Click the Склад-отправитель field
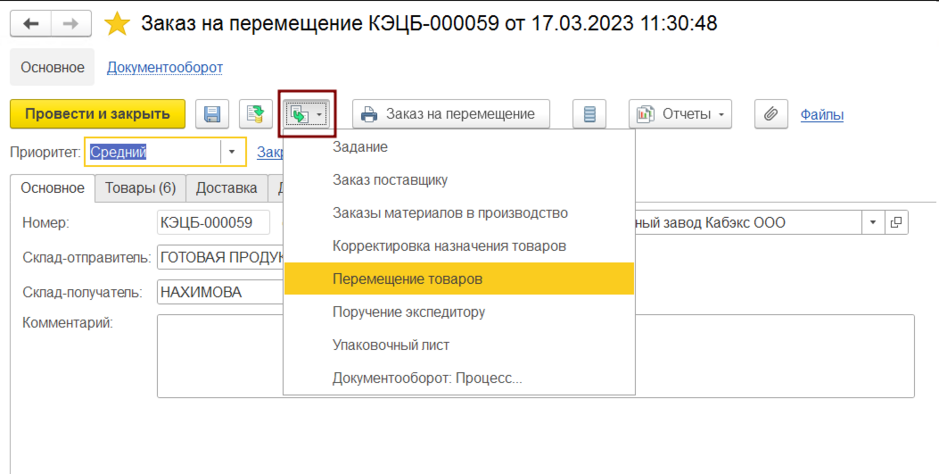The height and width of the screenshot is (474, 939). (x=220, y=257)
